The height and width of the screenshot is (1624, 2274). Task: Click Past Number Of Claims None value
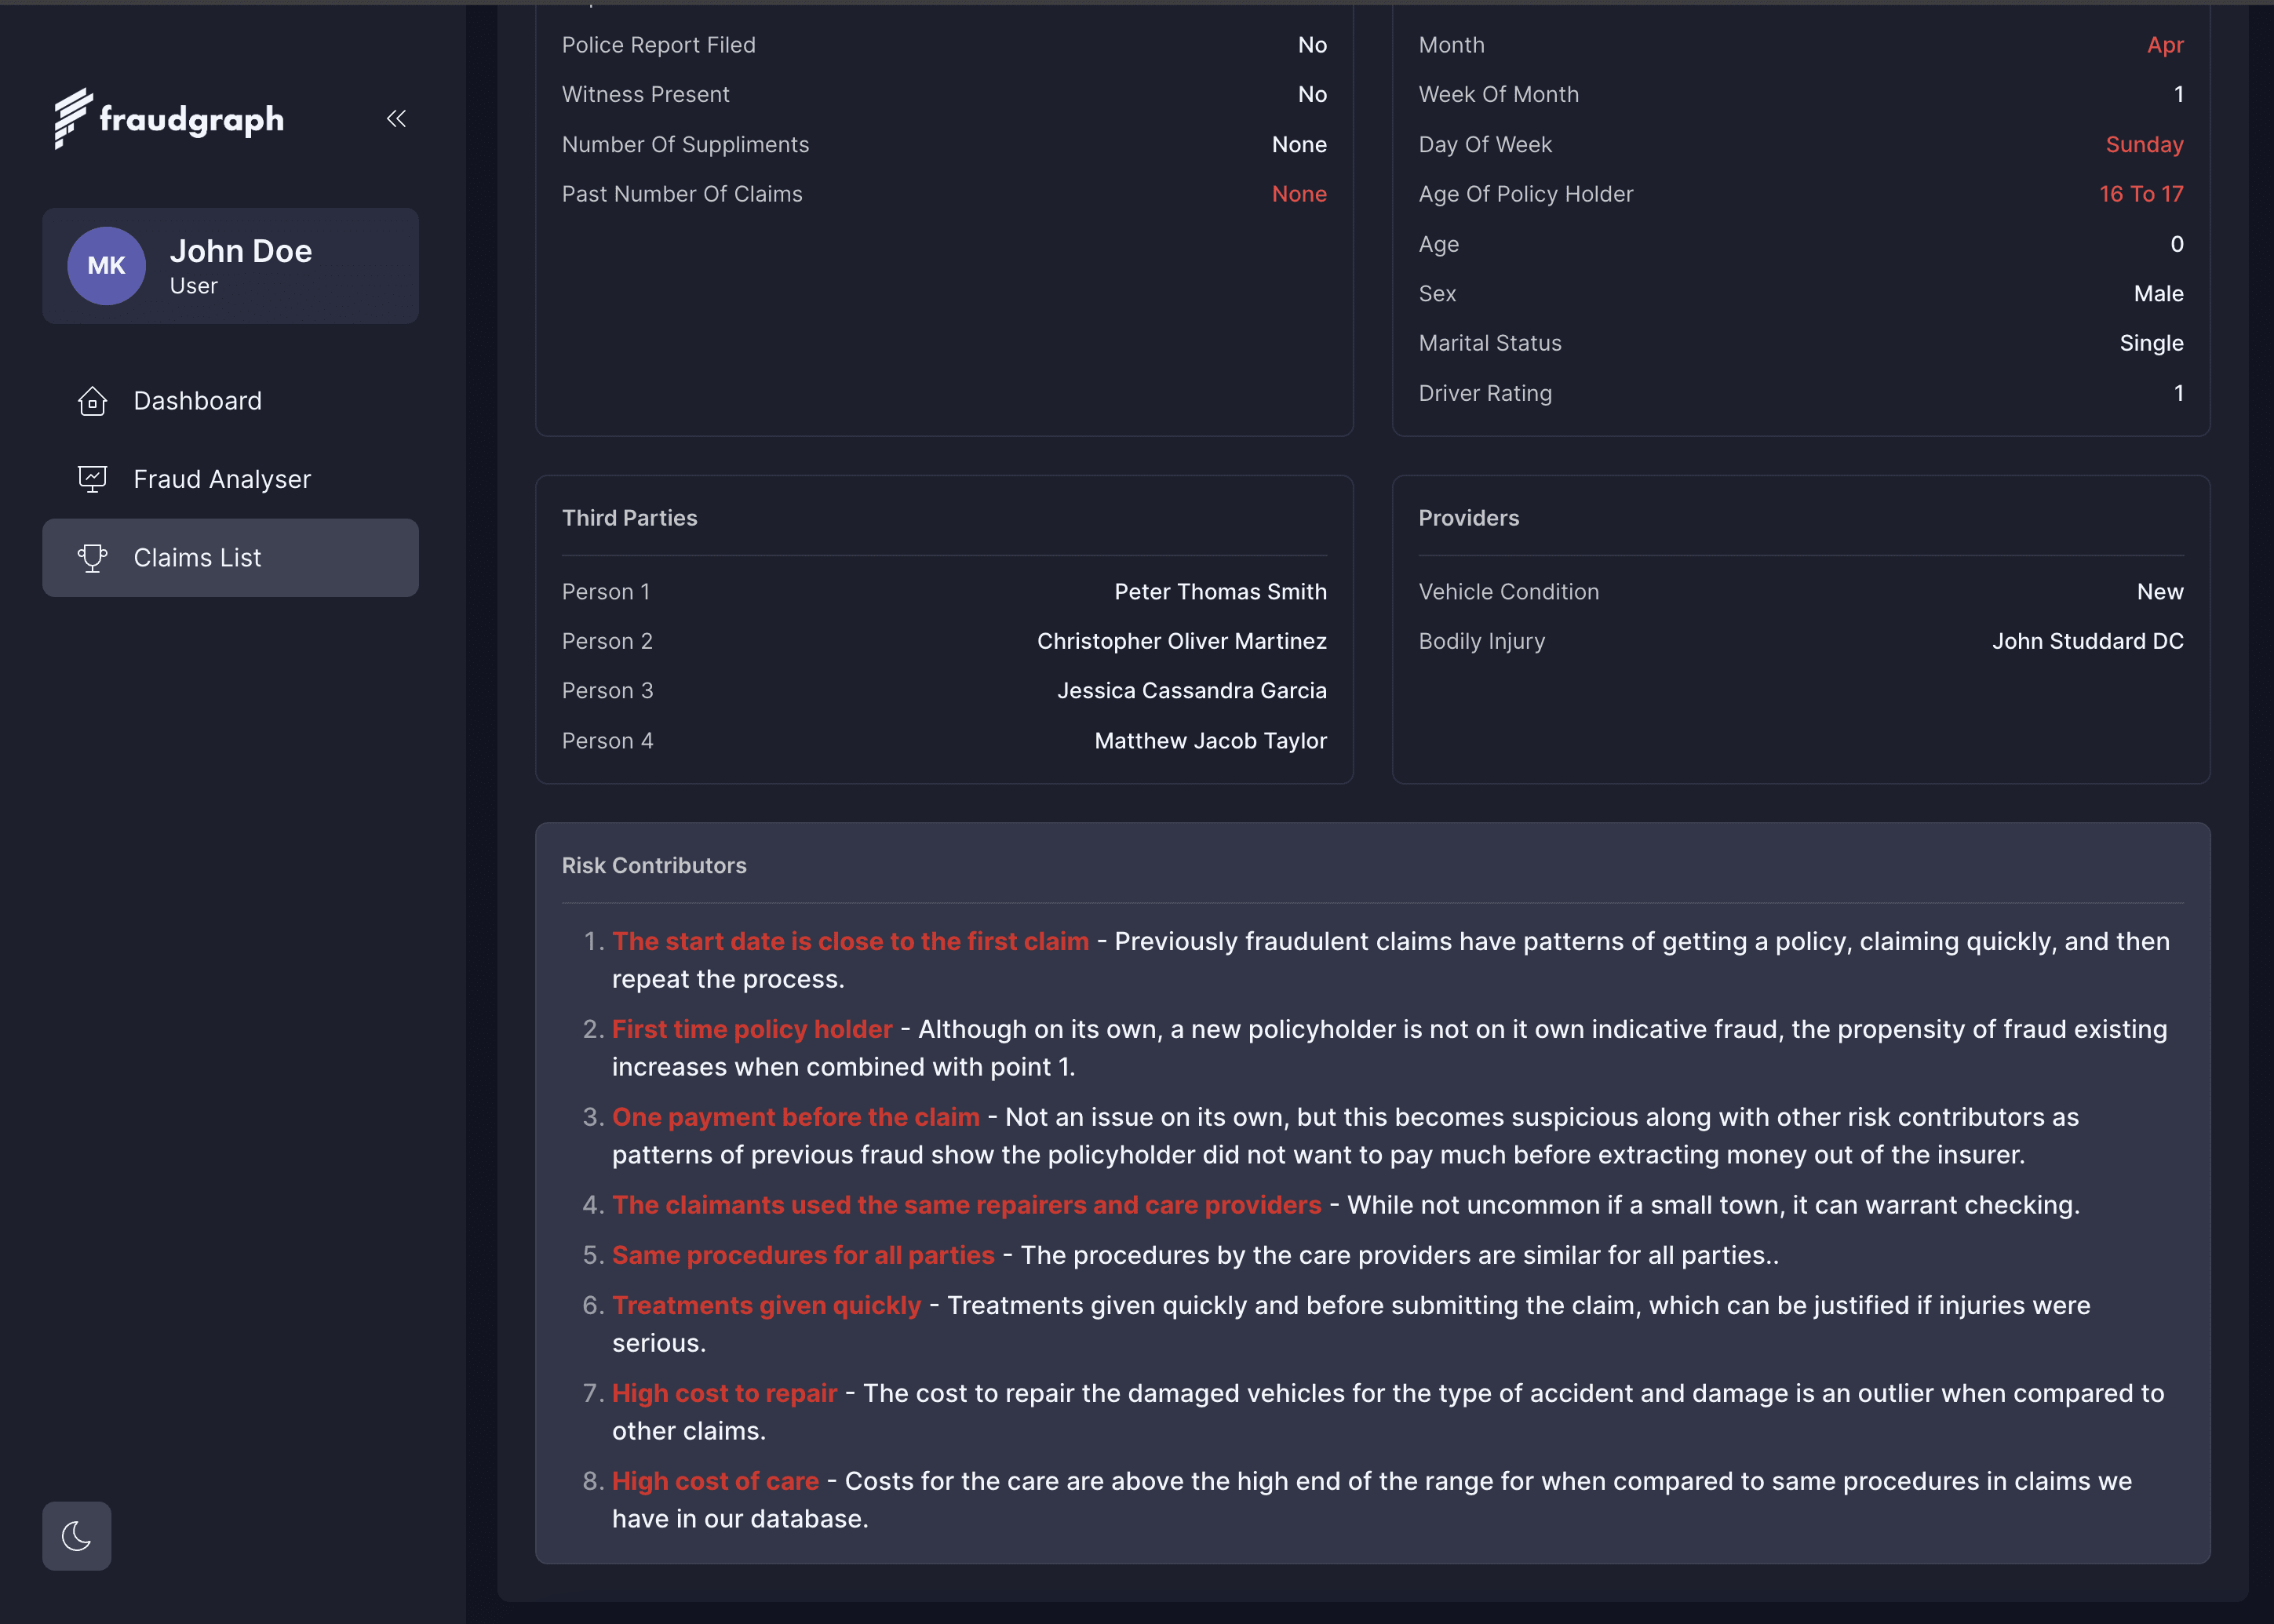(1299, 194)
